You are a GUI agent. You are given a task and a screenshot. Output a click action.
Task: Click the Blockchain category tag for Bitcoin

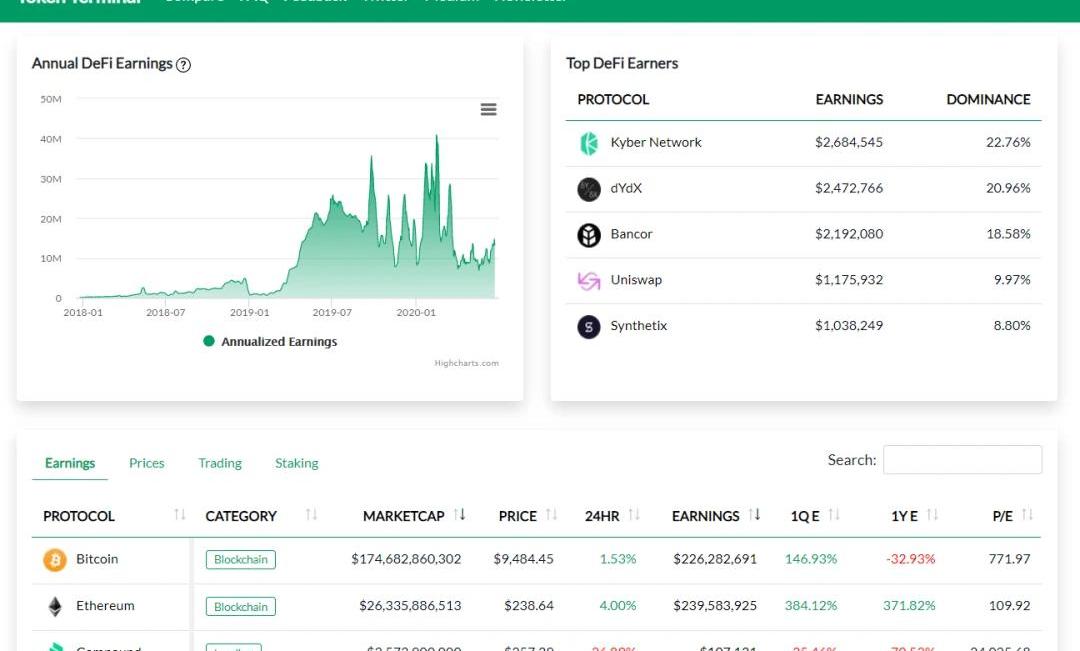(x=241, y=560)
